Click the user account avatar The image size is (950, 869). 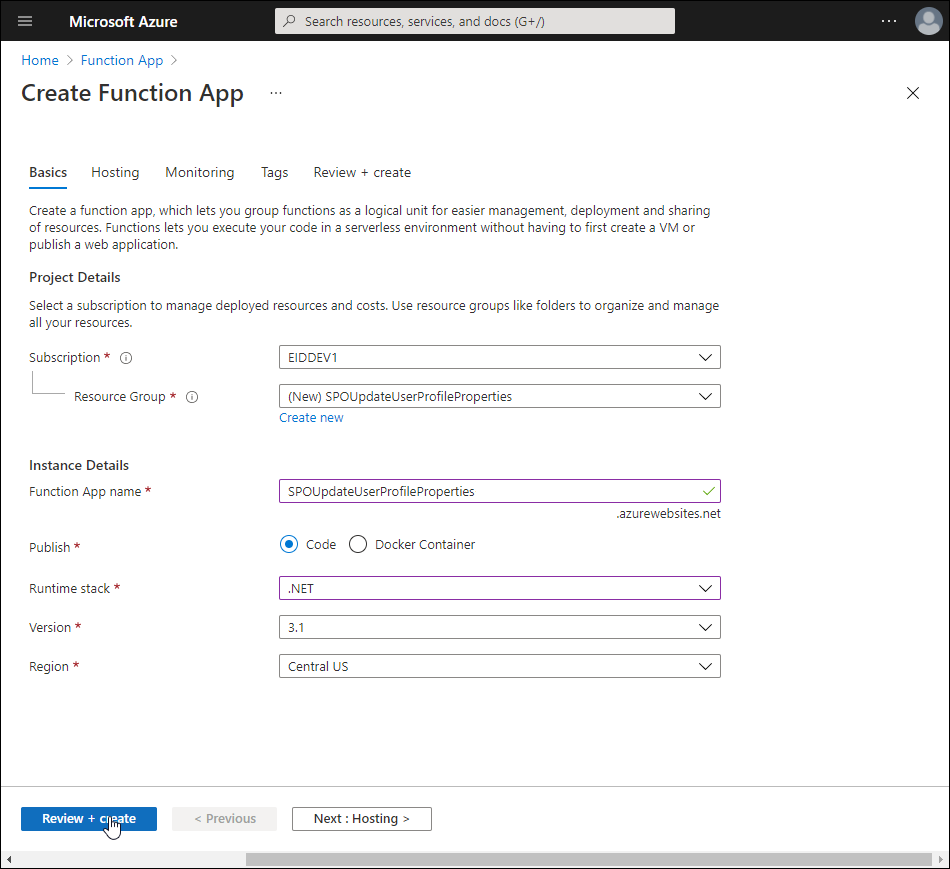(x=928, y=21)
